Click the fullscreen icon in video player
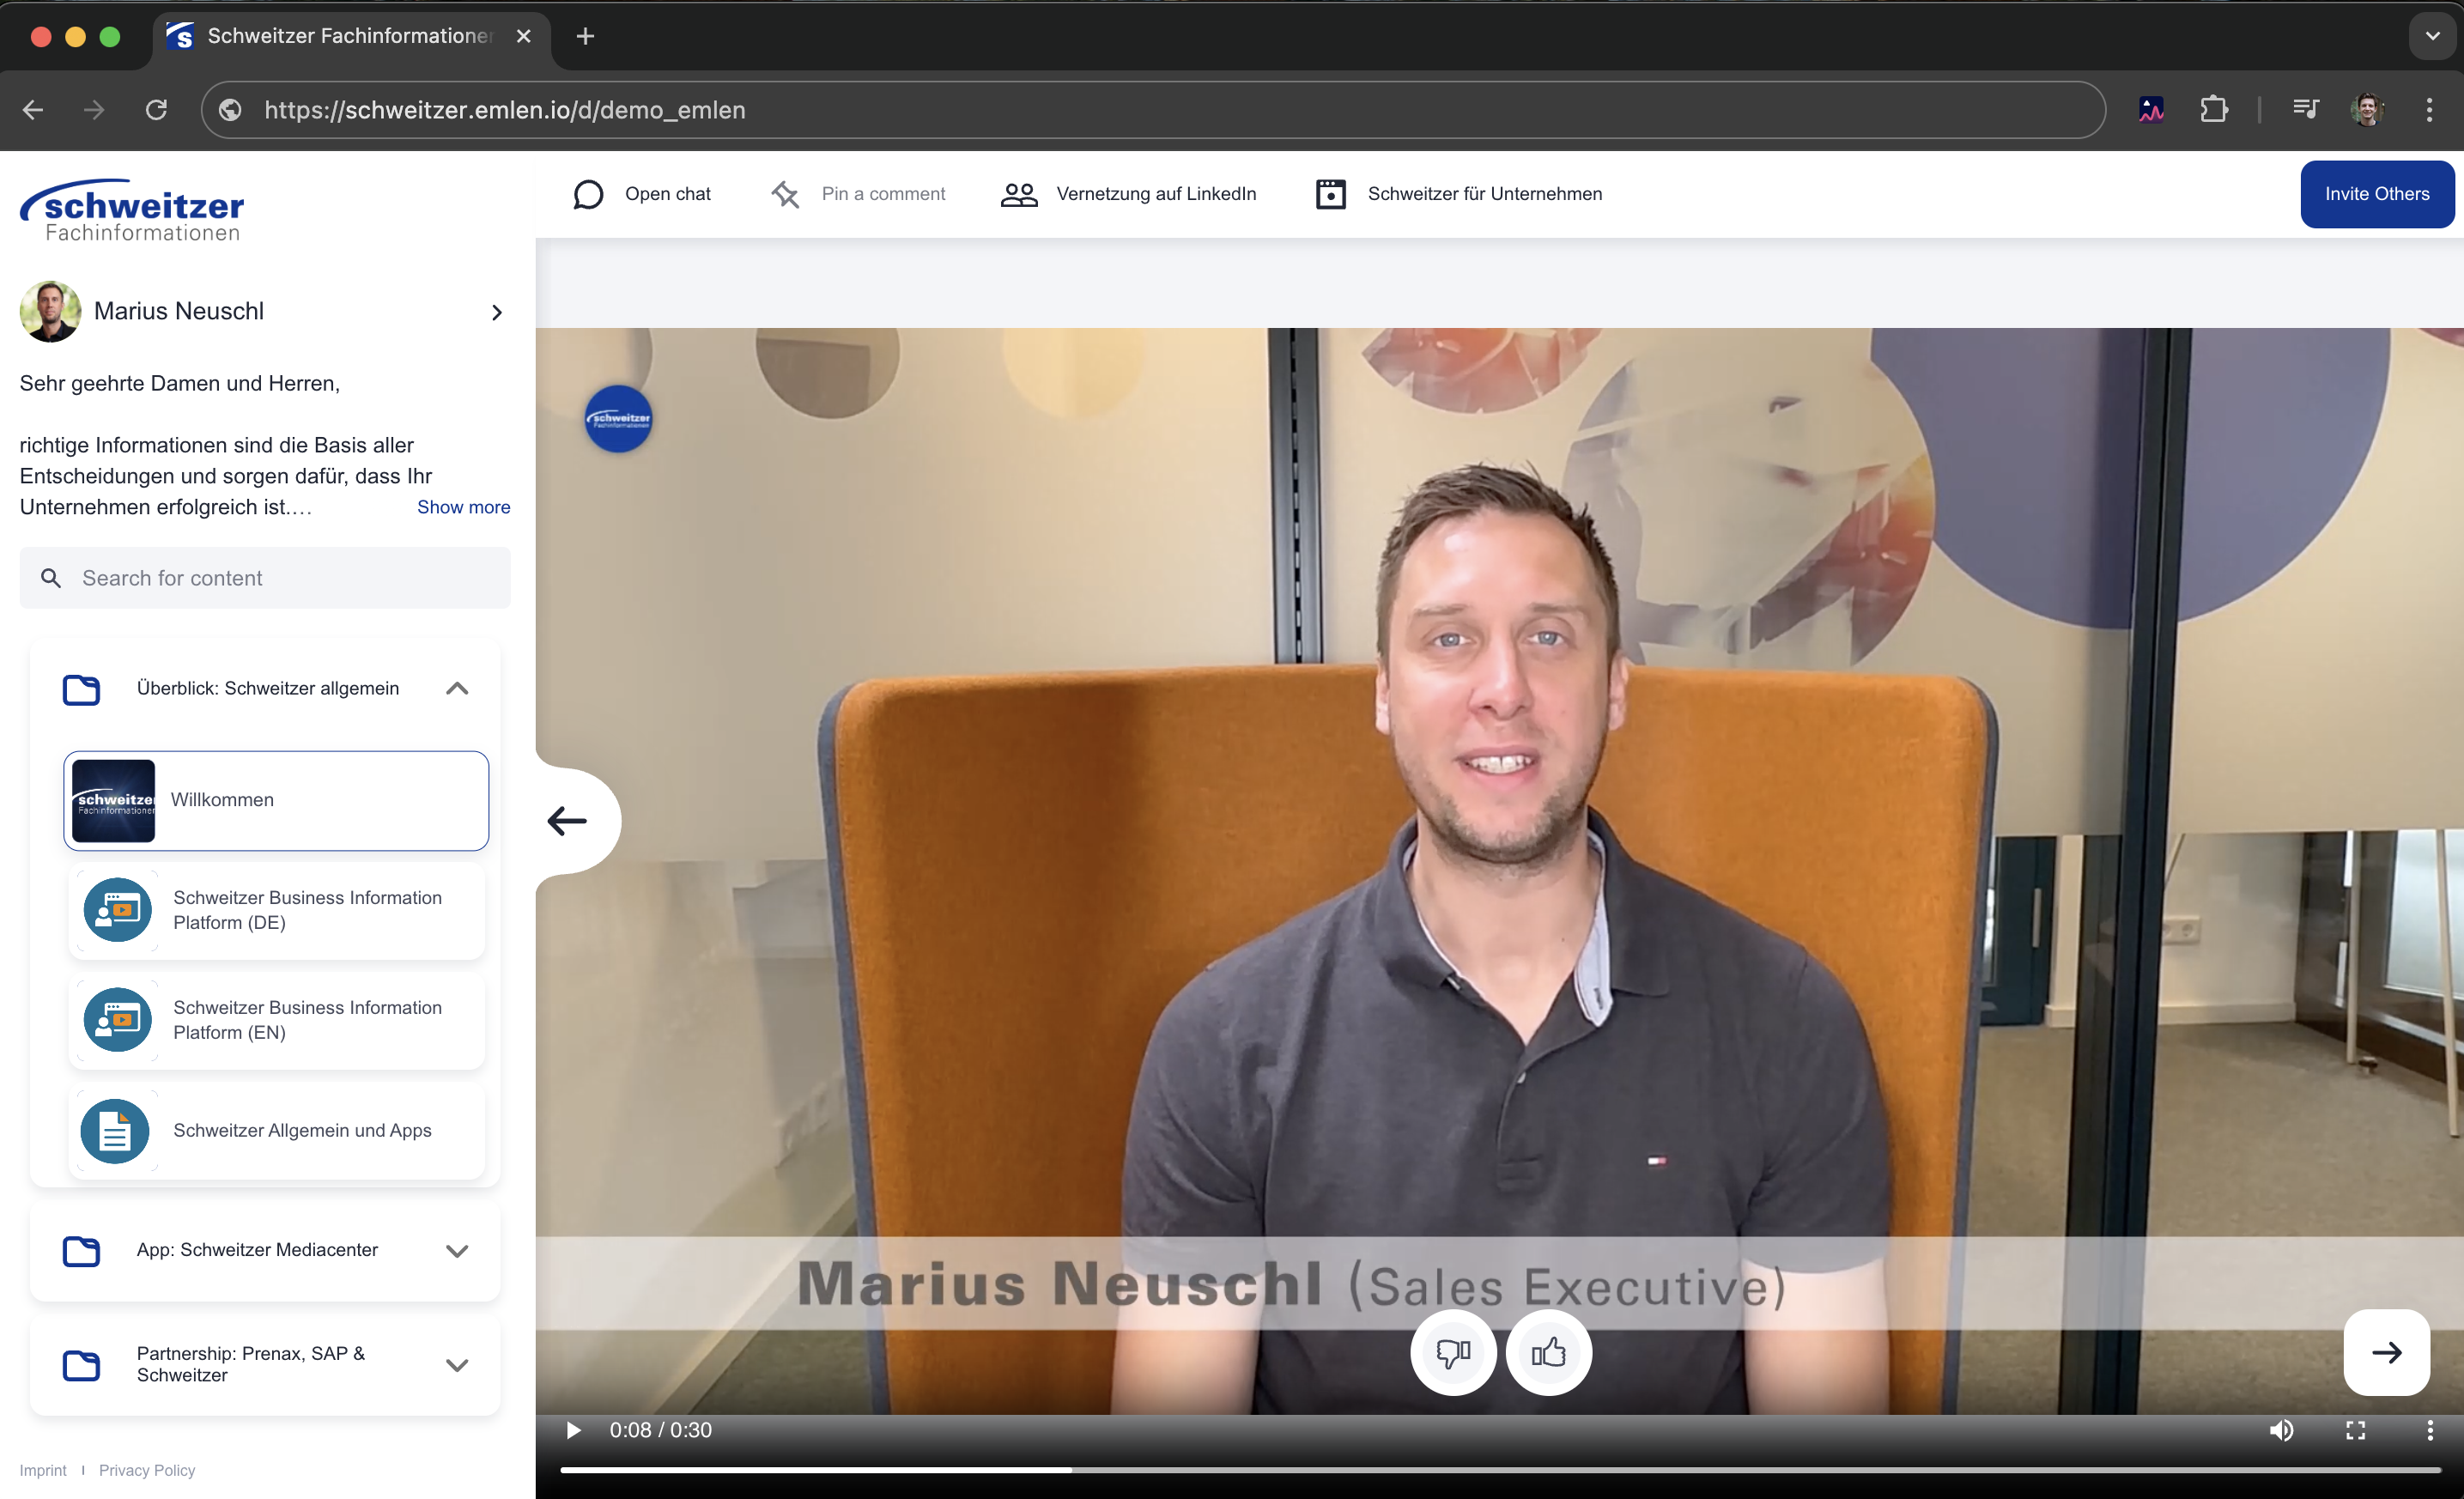This screenshot has width=2464, height=1499. [2355, 1430]
